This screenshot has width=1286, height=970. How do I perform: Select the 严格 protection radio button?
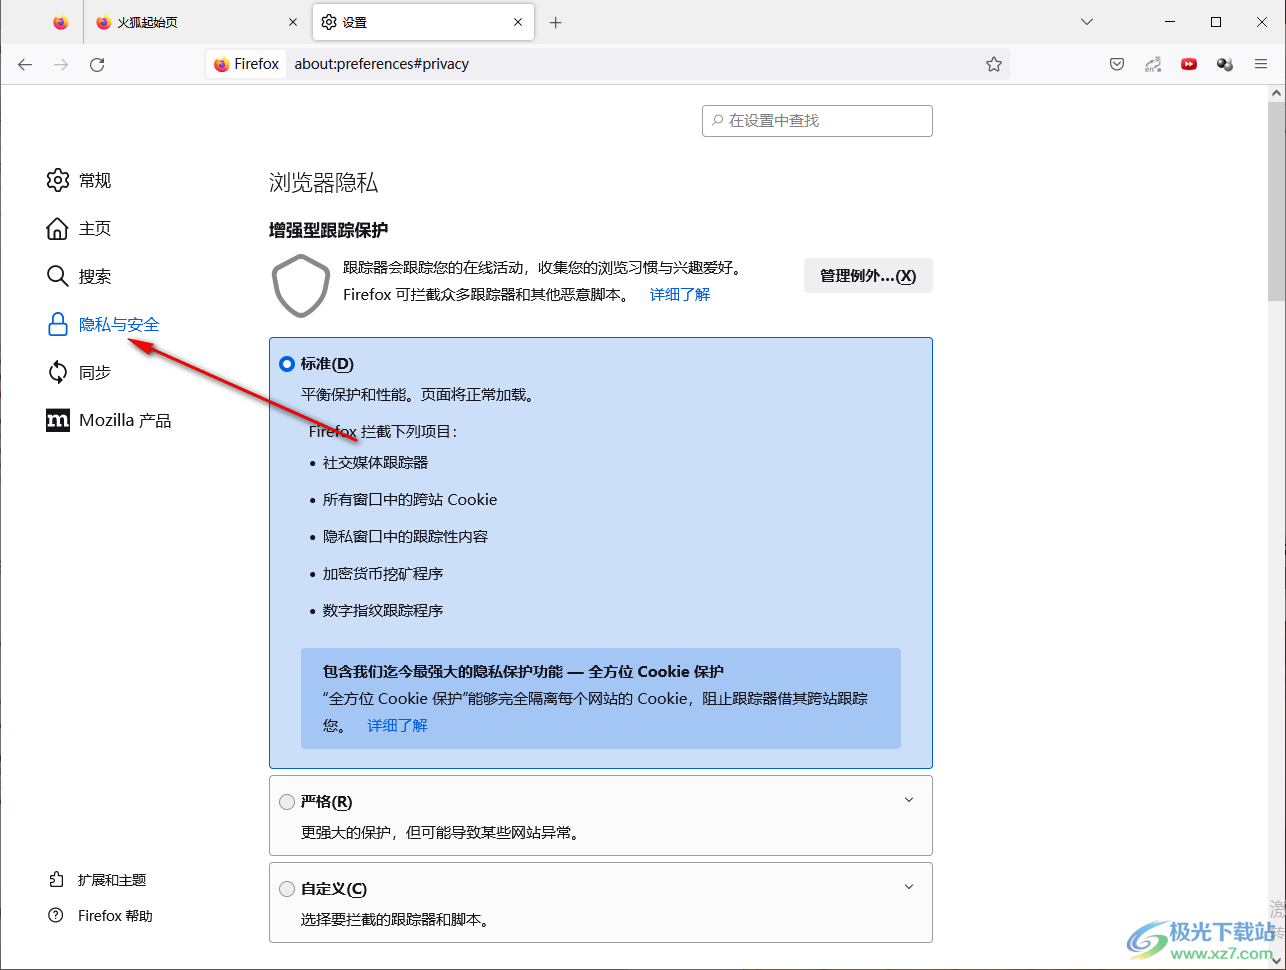287,802
